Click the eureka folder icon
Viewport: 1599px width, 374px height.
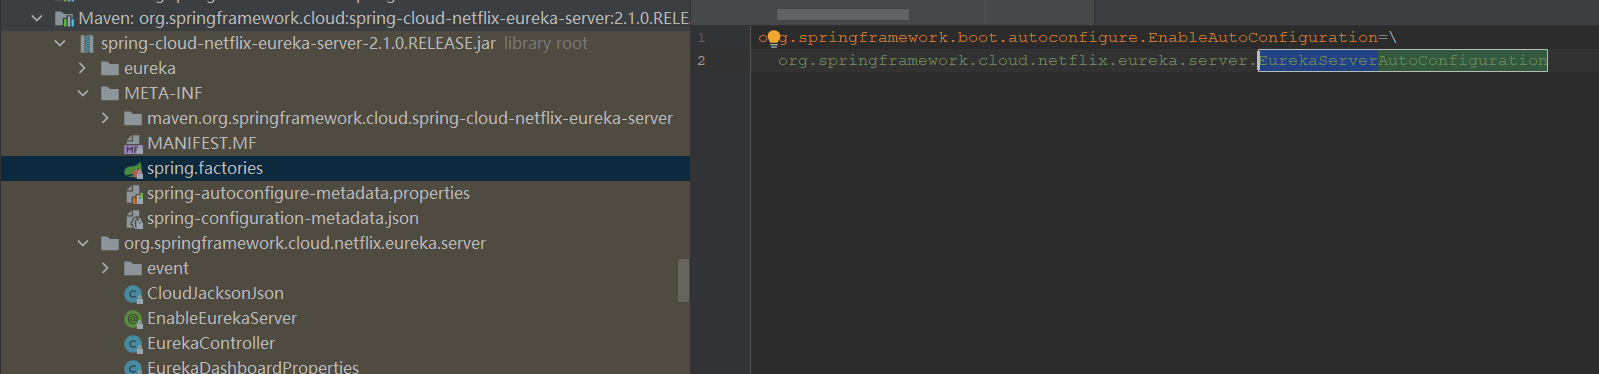tap(110, 68)
